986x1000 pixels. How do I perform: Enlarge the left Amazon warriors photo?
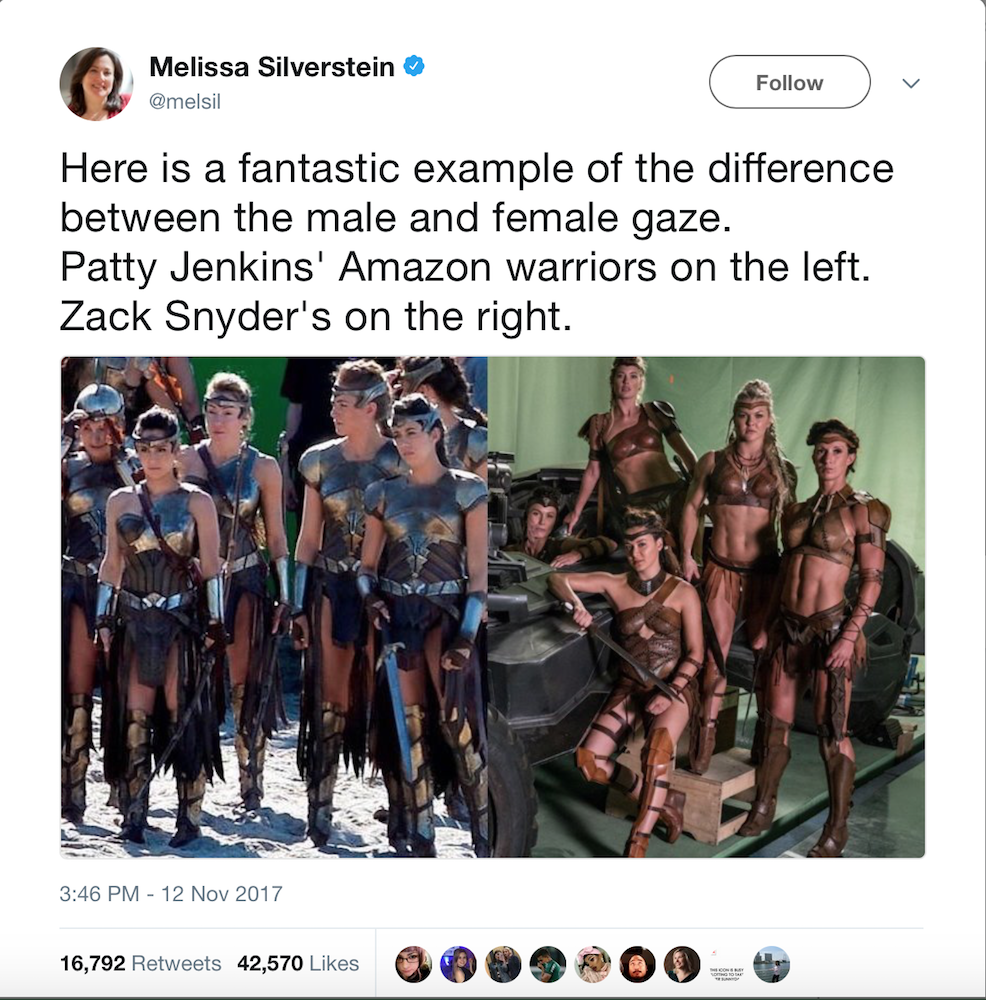point(274,607)
